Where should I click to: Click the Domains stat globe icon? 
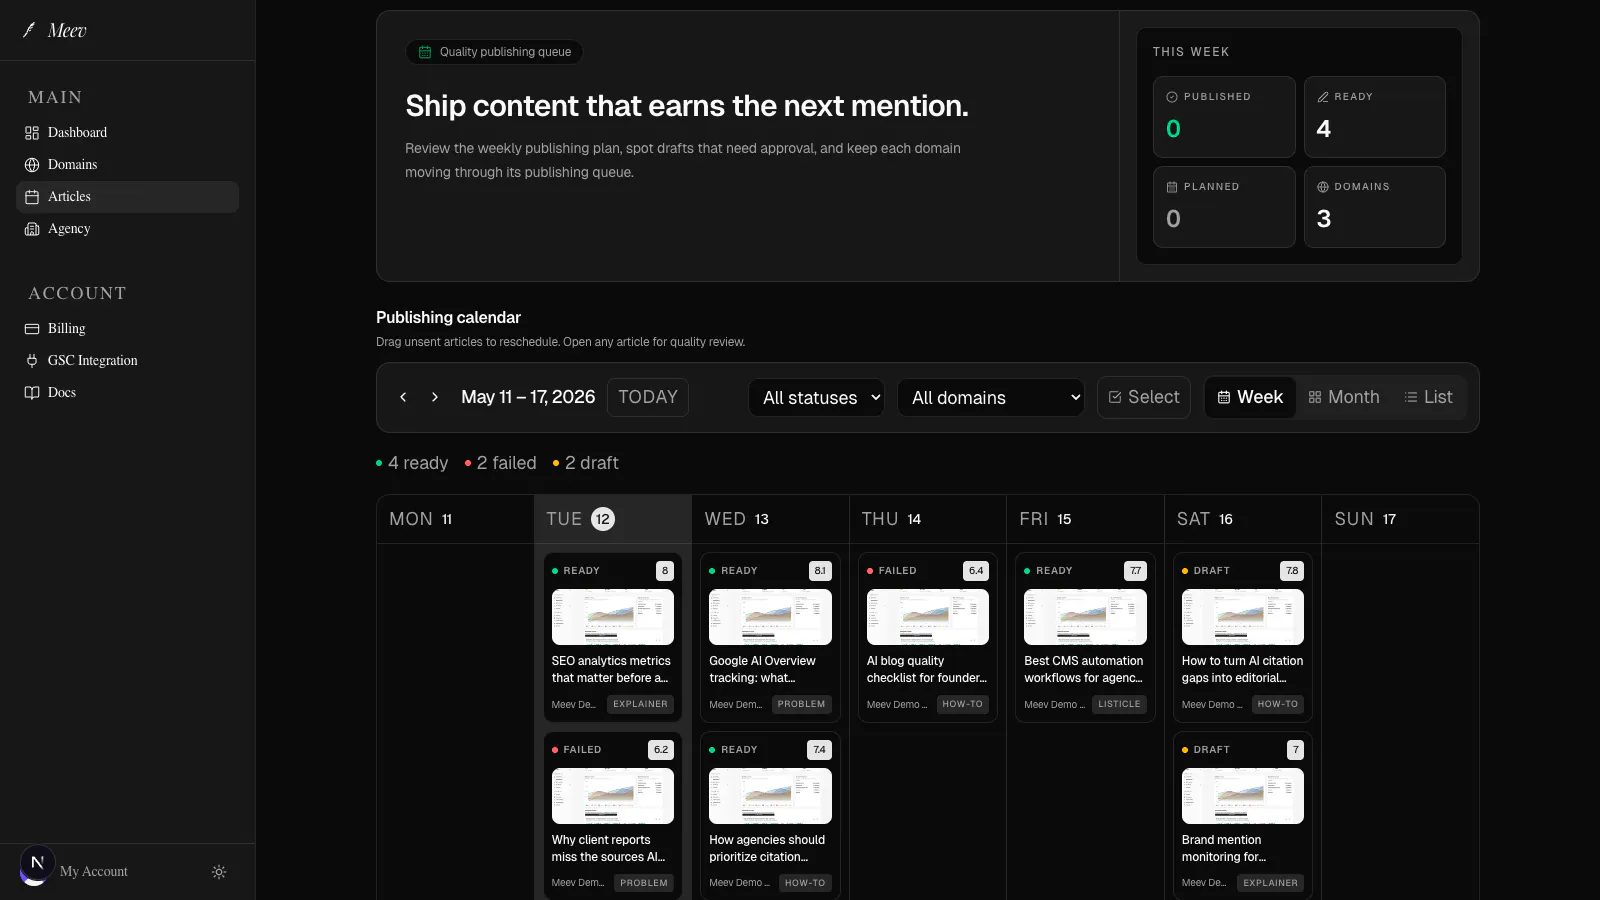(x=1323, y=187)
